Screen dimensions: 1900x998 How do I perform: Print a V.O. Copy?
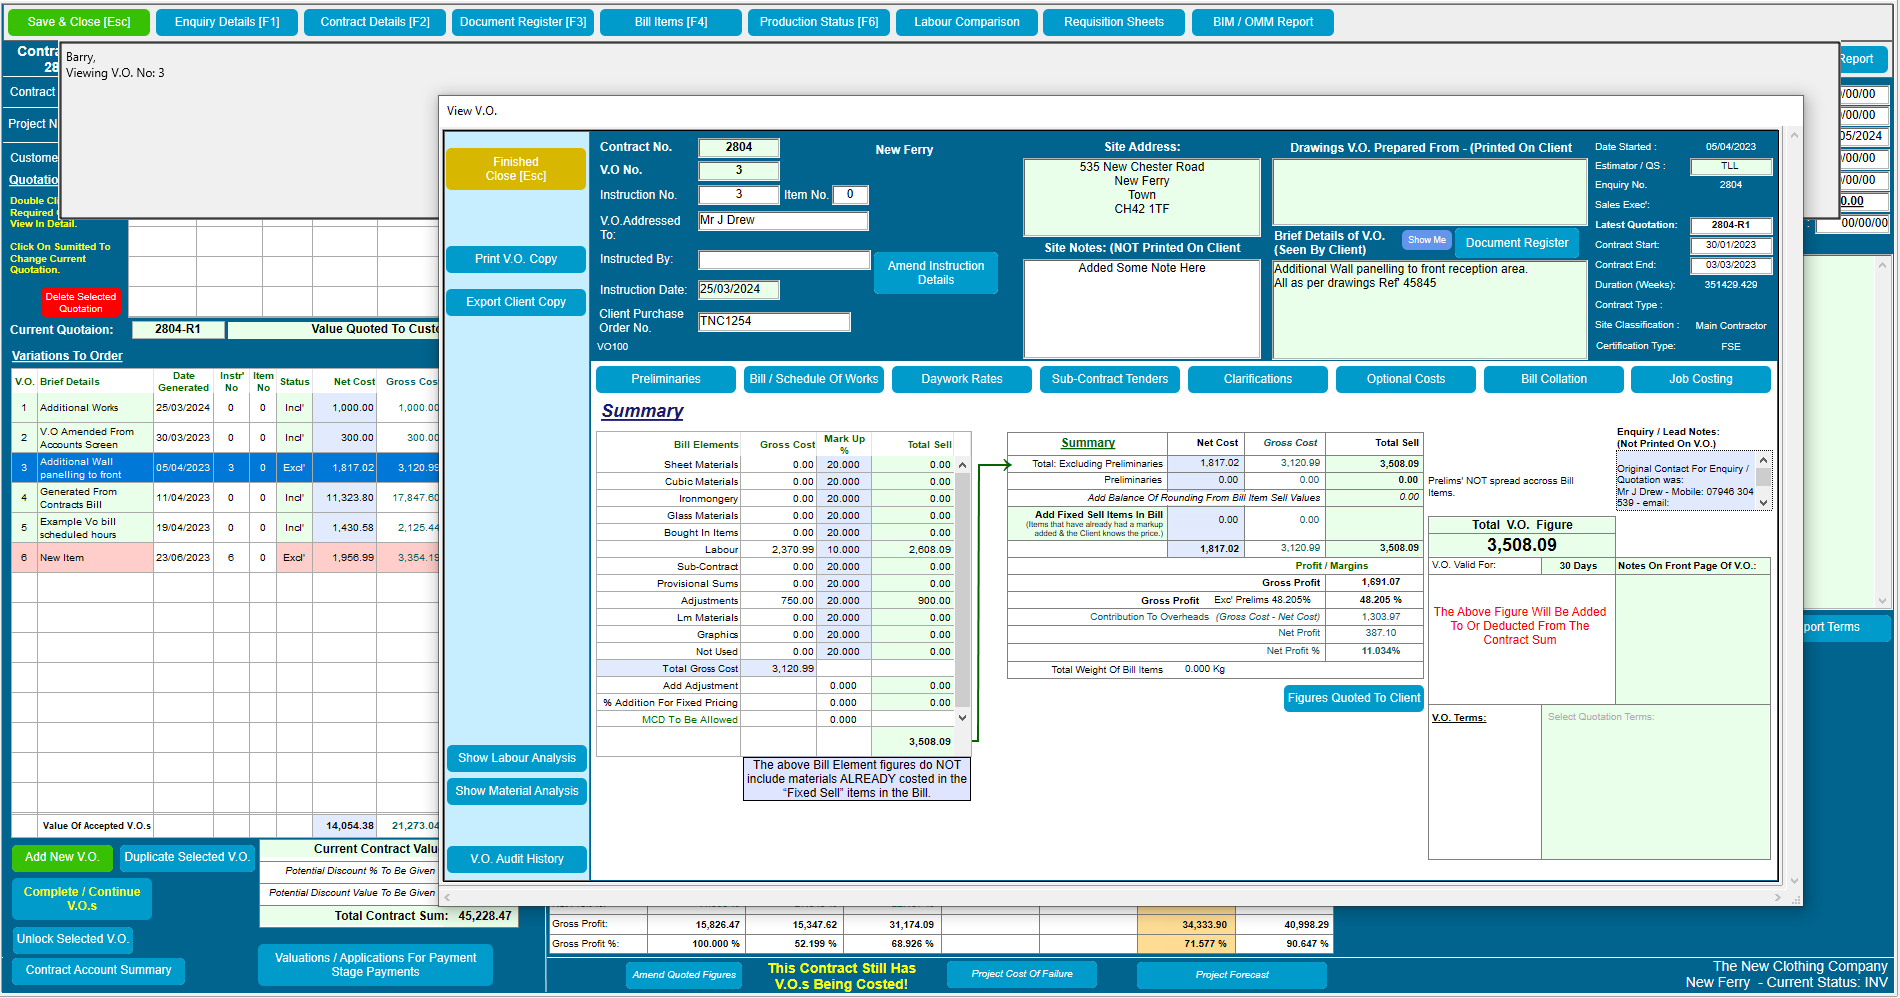click(515, 259)
